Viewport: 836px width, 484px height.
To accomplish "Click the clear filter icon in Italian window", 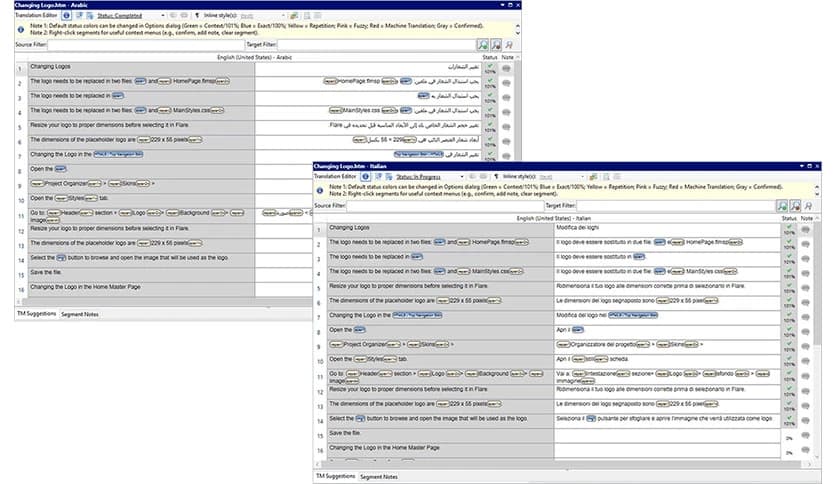I will click(x=809, y=206).
